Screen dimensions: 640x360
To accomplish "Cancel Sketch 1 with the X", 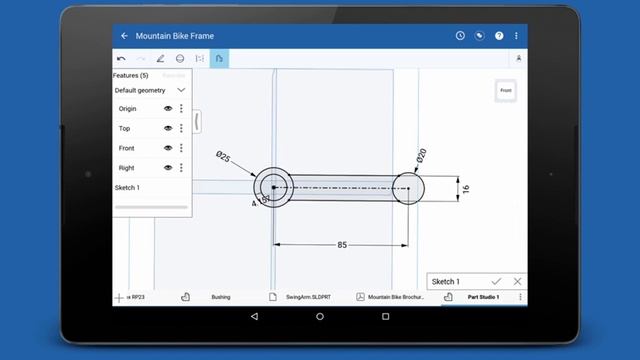I will click(x=518, y=282).
